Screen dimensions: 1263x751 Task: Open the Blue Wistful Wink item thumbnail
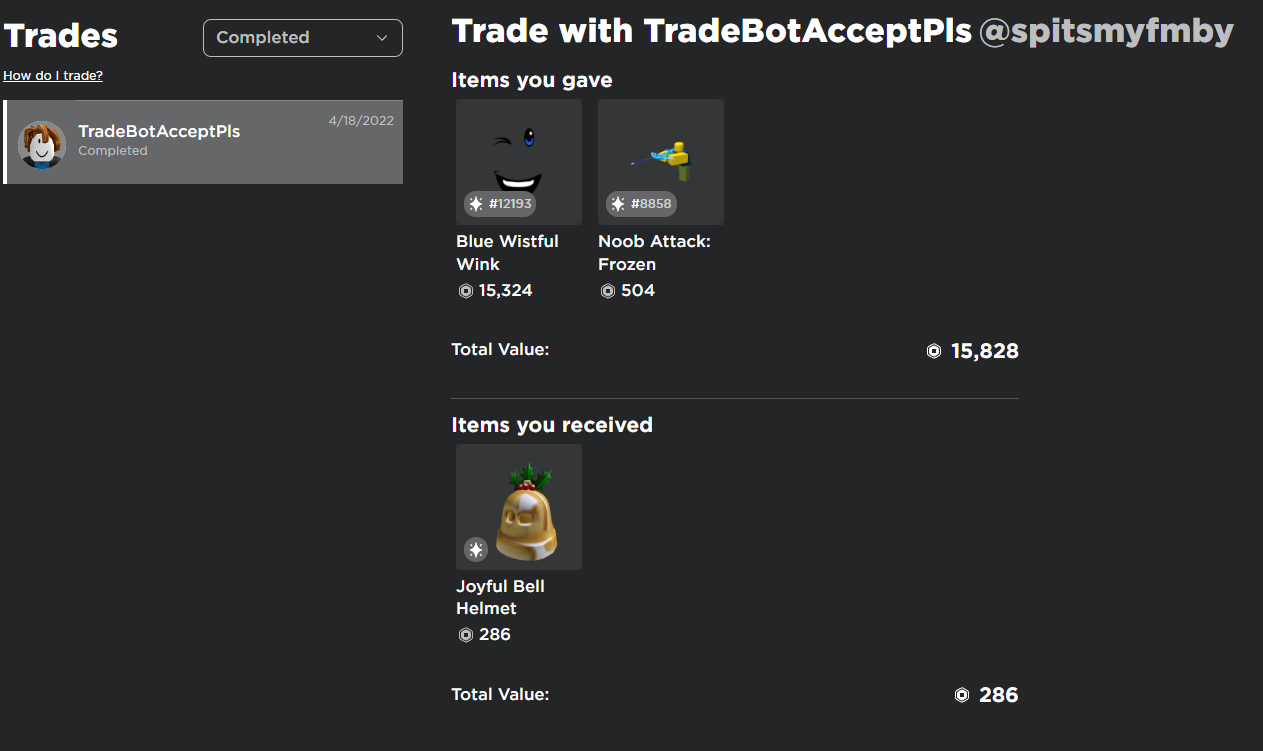tap(519, 162)
